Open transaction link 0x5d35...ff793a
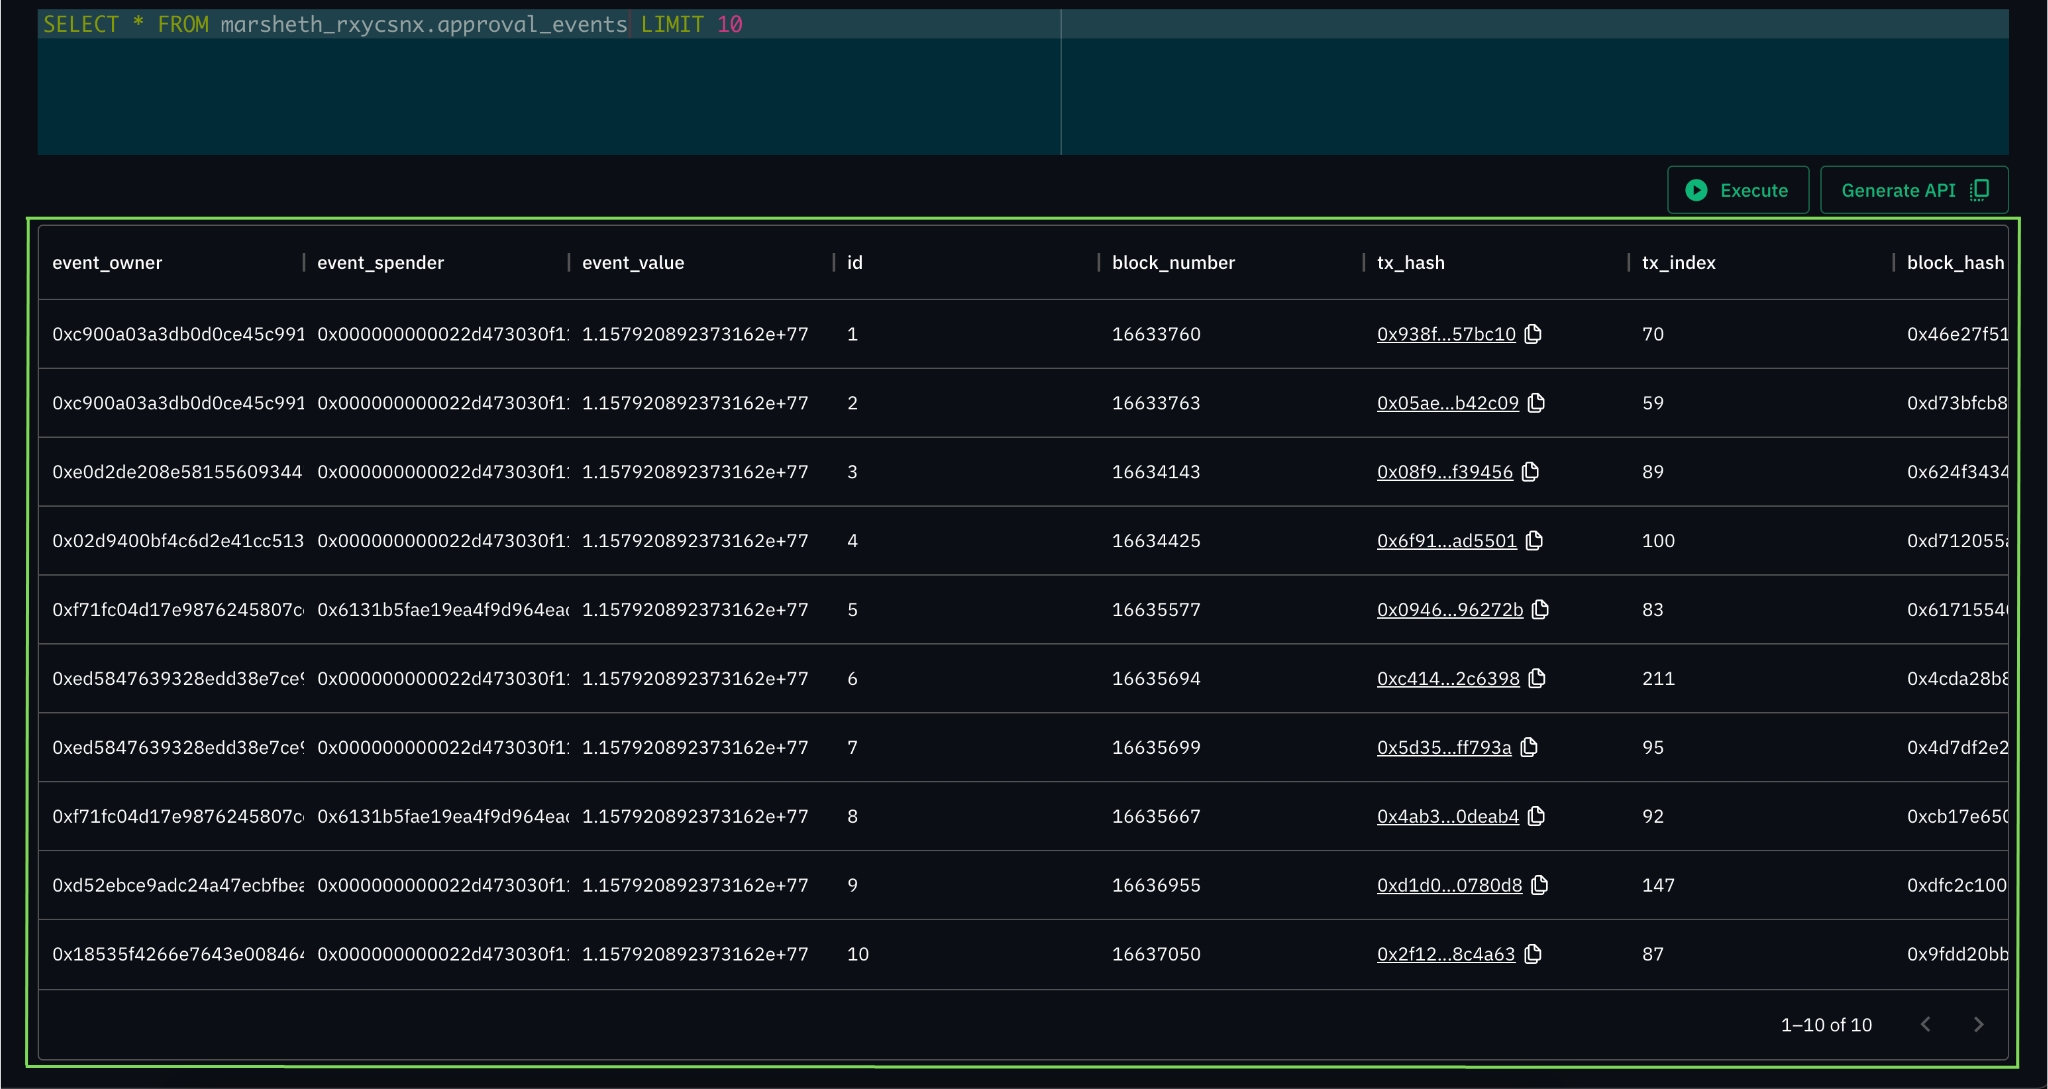Image resolution: width=2048 pixels, height=1089 pixels. tap(1443, 748)
